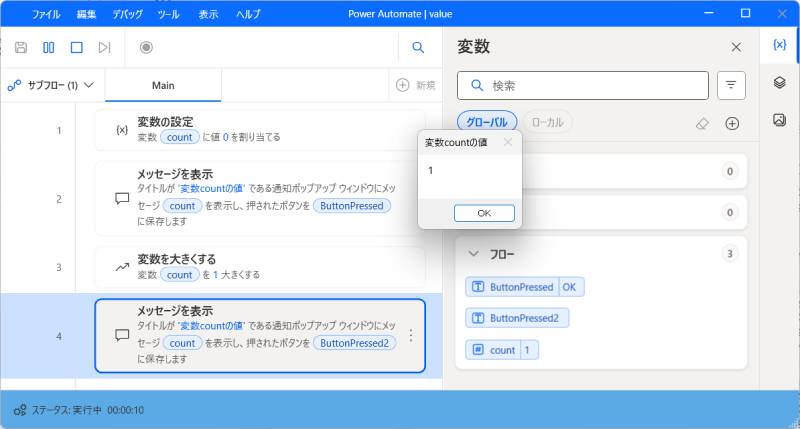The height and width of the screenshot is (429, 800).
Task: Open the variables pane {x} sidebar icon
Action: 780,44
